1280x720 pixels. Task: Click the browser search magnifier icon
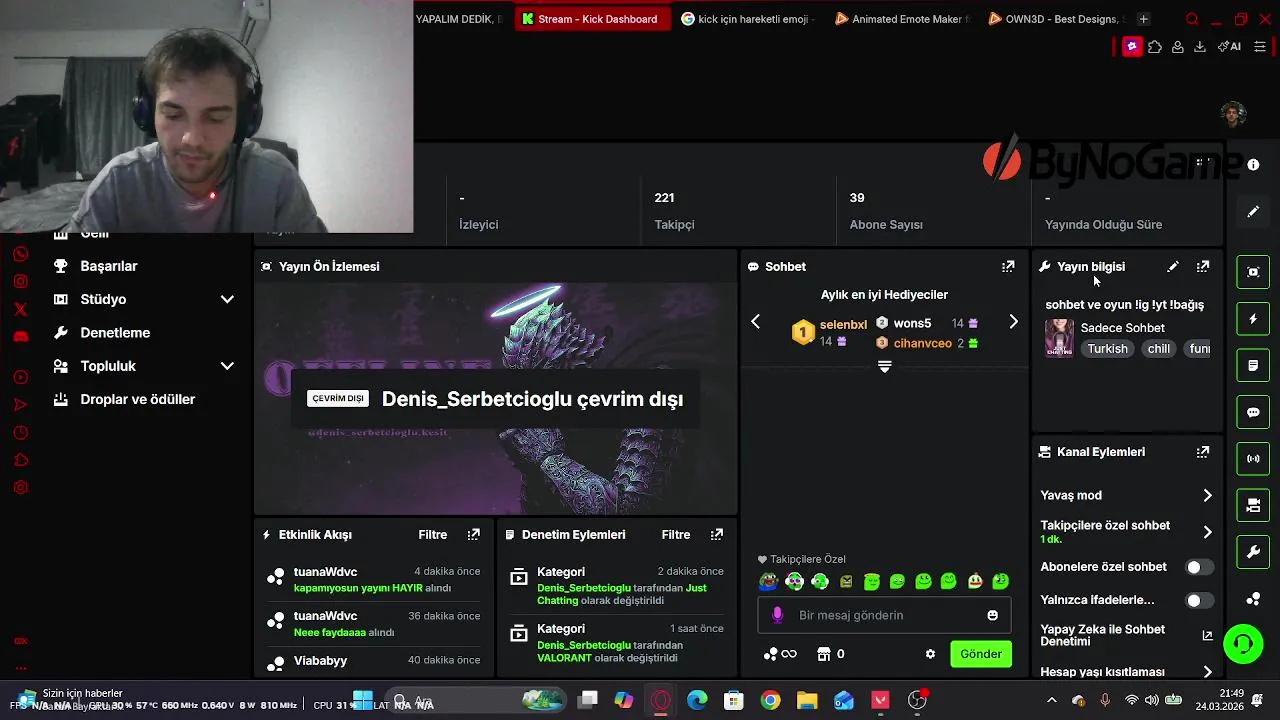(x=1191, y=19)
